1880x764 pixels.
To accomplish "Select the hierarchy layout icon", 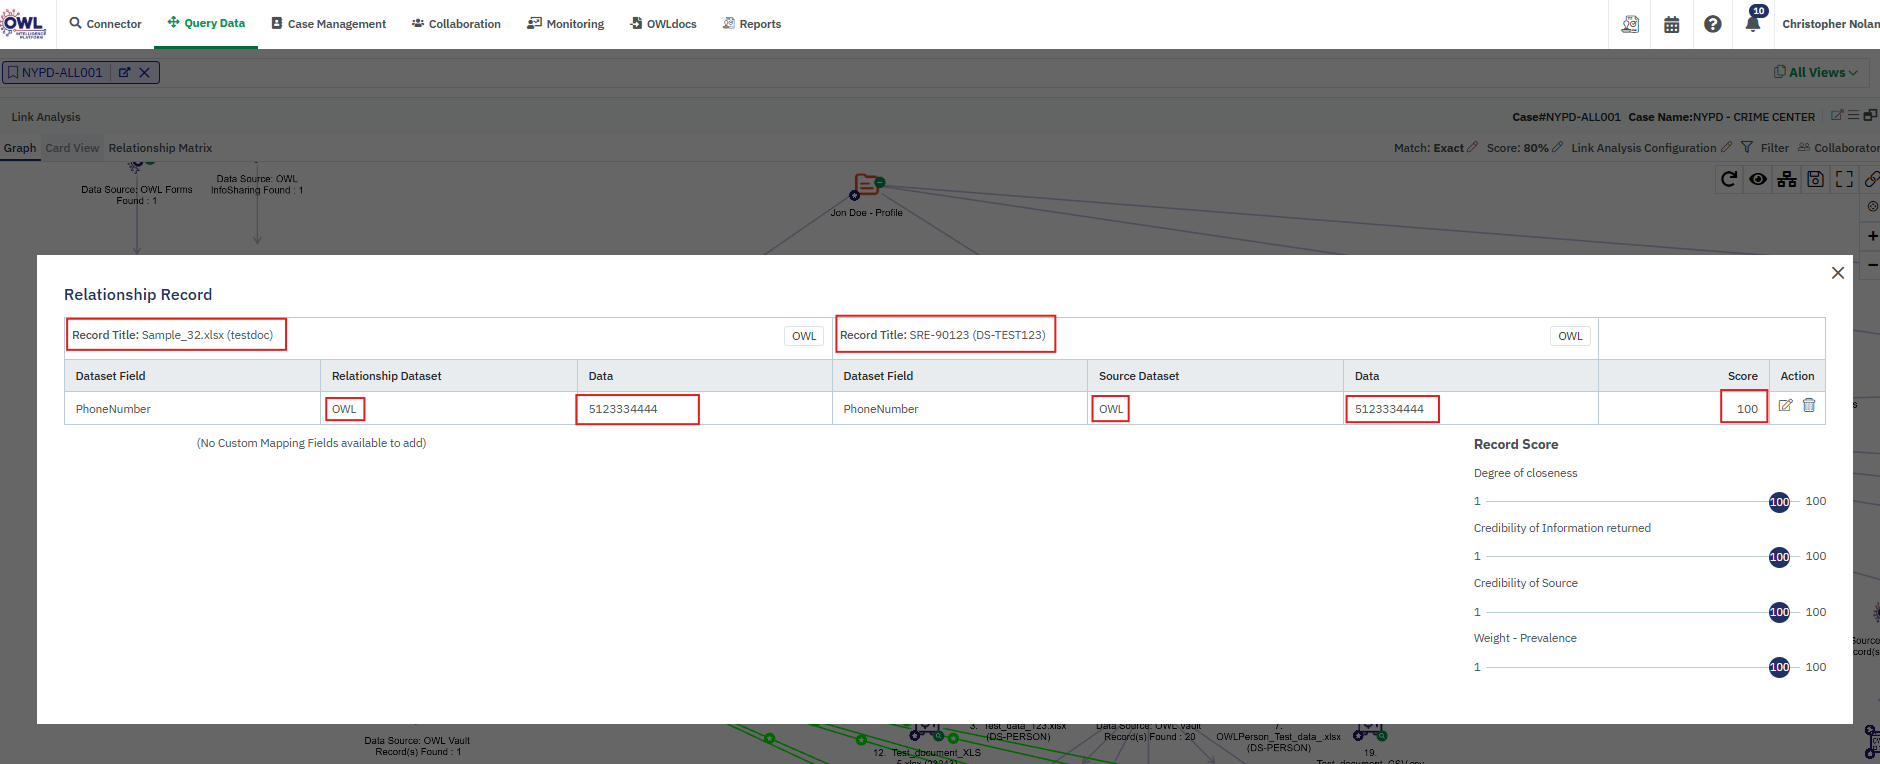I will point(1786,179).
